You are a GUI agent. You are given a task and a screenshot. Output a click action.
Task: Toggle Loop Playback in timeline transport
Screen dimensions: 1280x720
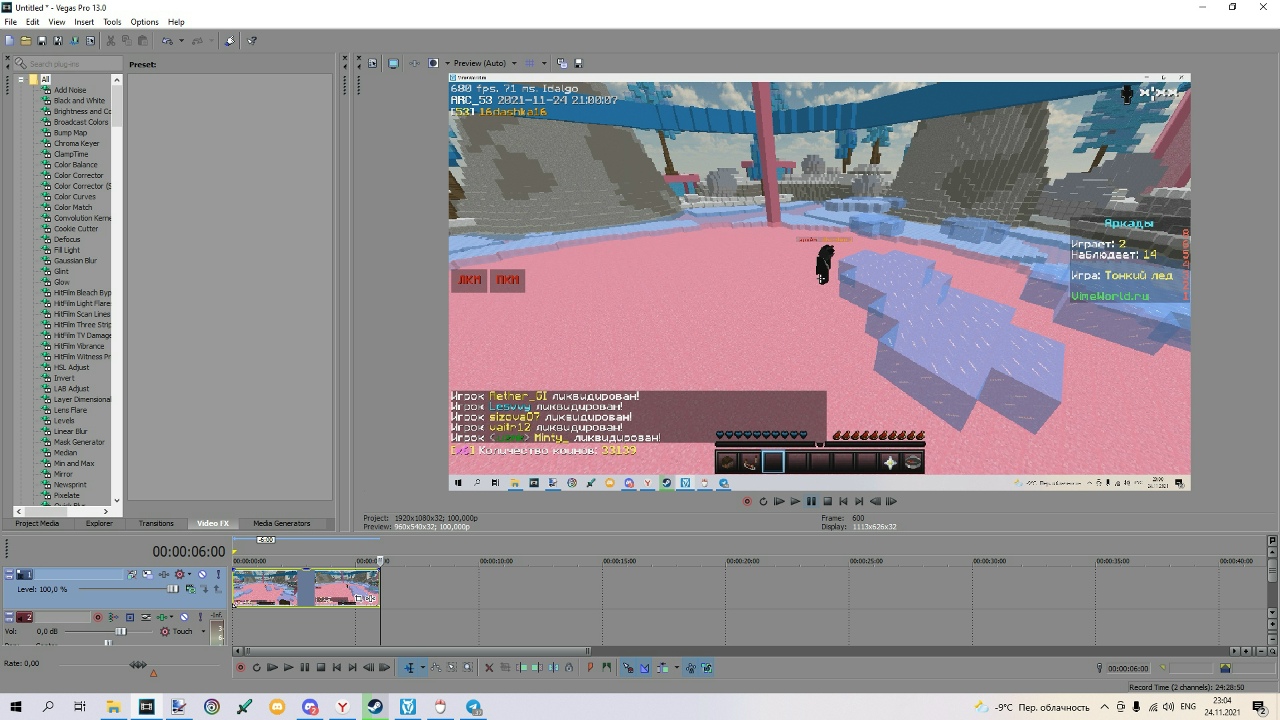click(256, 668)
